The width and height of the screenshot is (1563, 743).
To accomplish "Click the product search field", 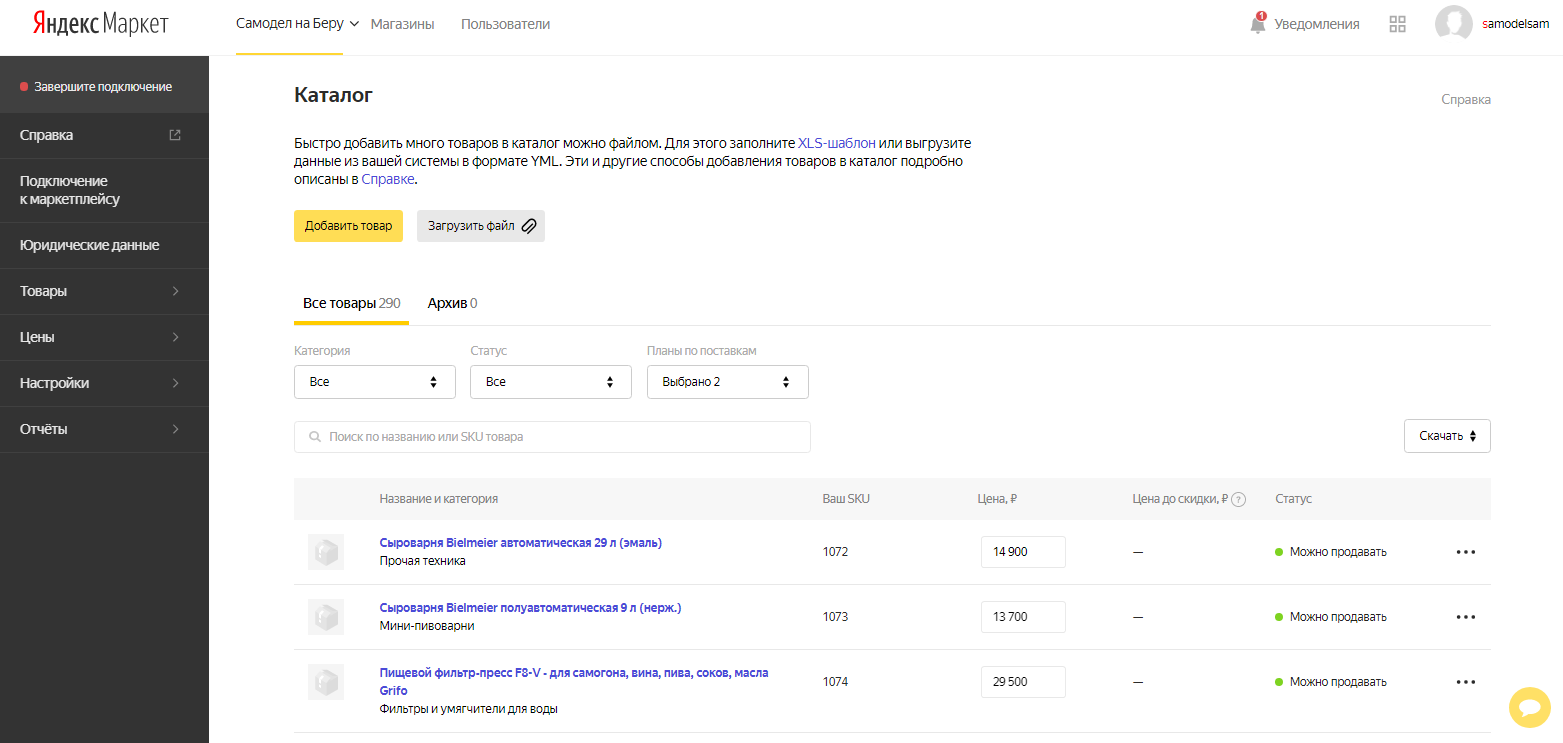I will tap(552, 437).
